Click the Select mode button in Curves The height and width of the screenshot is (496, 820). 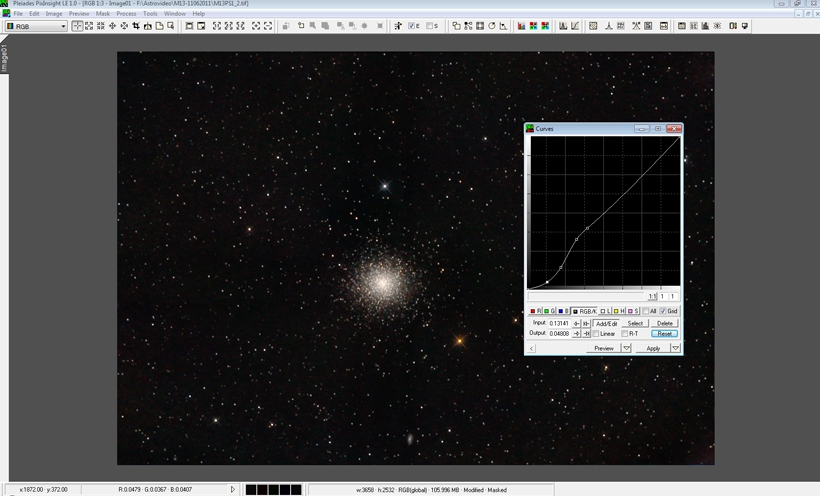635,323
